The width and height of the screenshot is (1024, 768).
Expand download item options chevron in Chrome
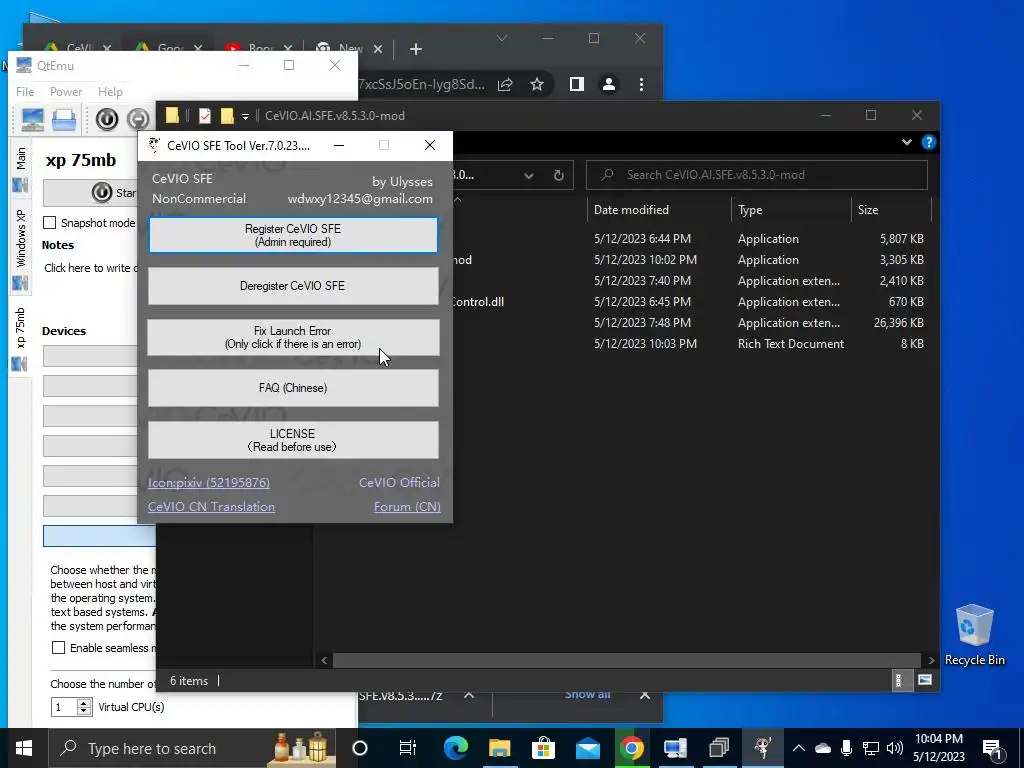tap(469, 695)
